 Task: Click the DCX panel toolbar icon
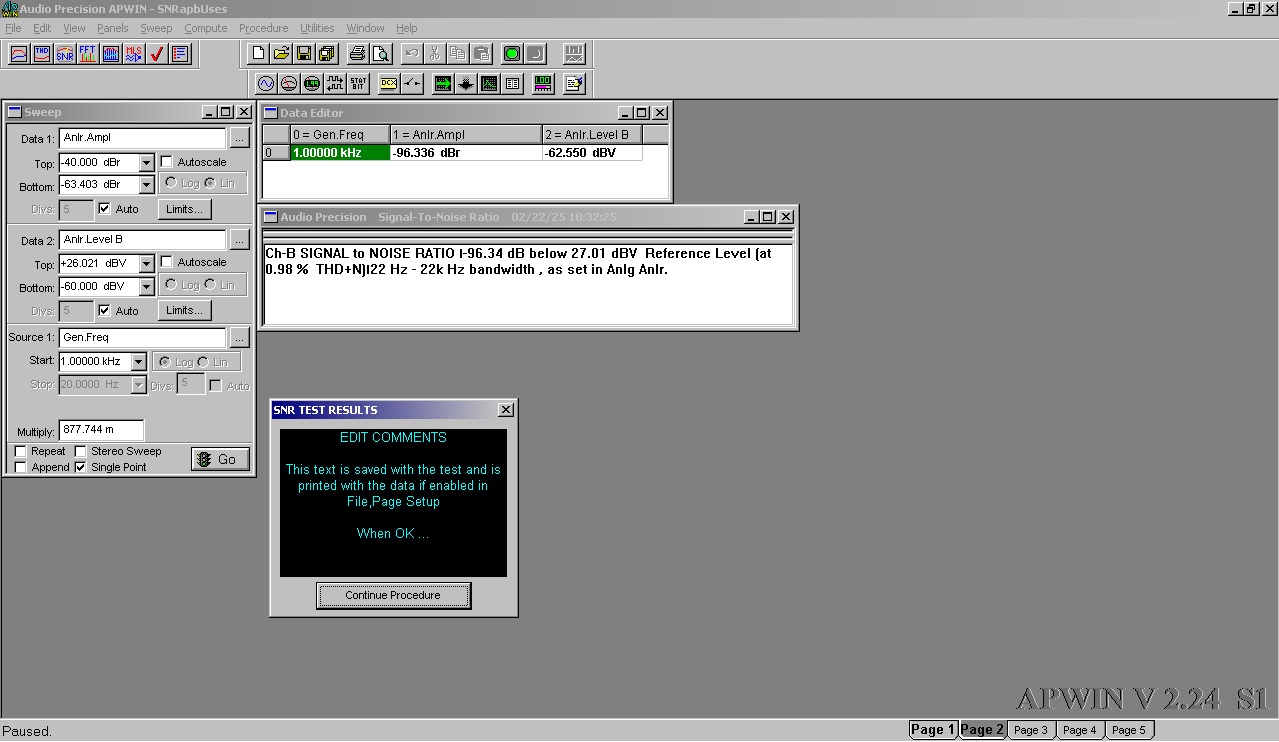388,84
